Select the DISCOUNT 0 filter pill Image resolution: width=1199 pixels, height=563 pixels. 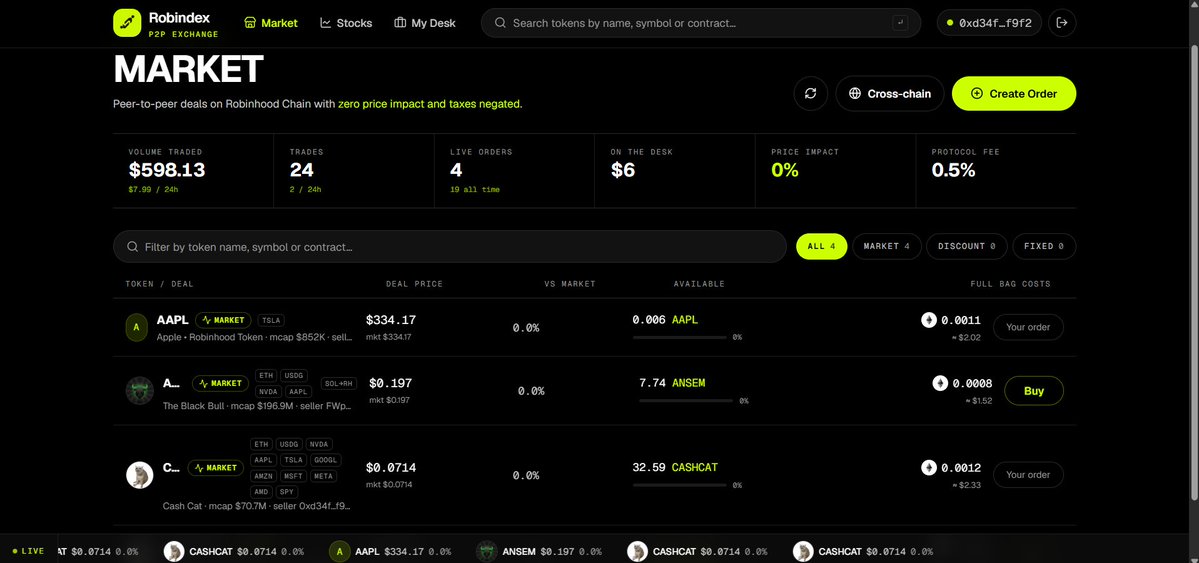[x=967, y=246]
